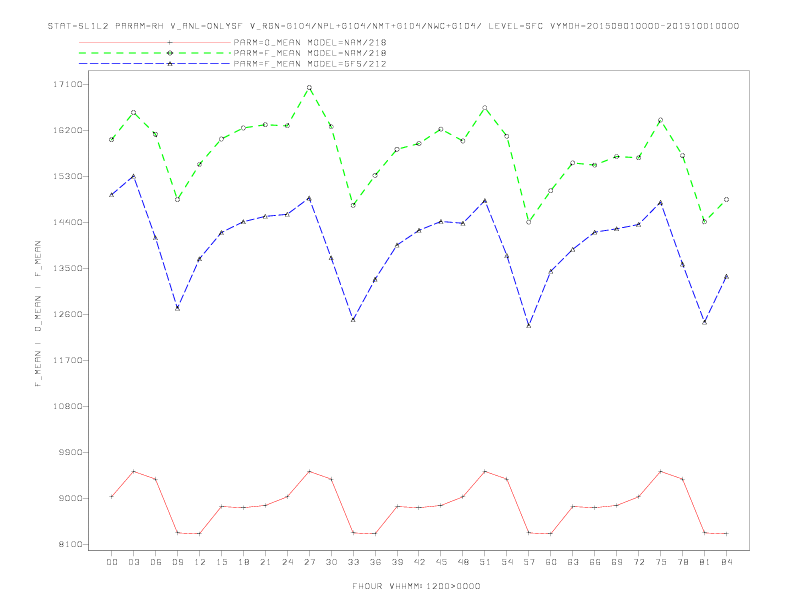
Task: Click the y-axis tick label 16200
Action: pos(68,130)
